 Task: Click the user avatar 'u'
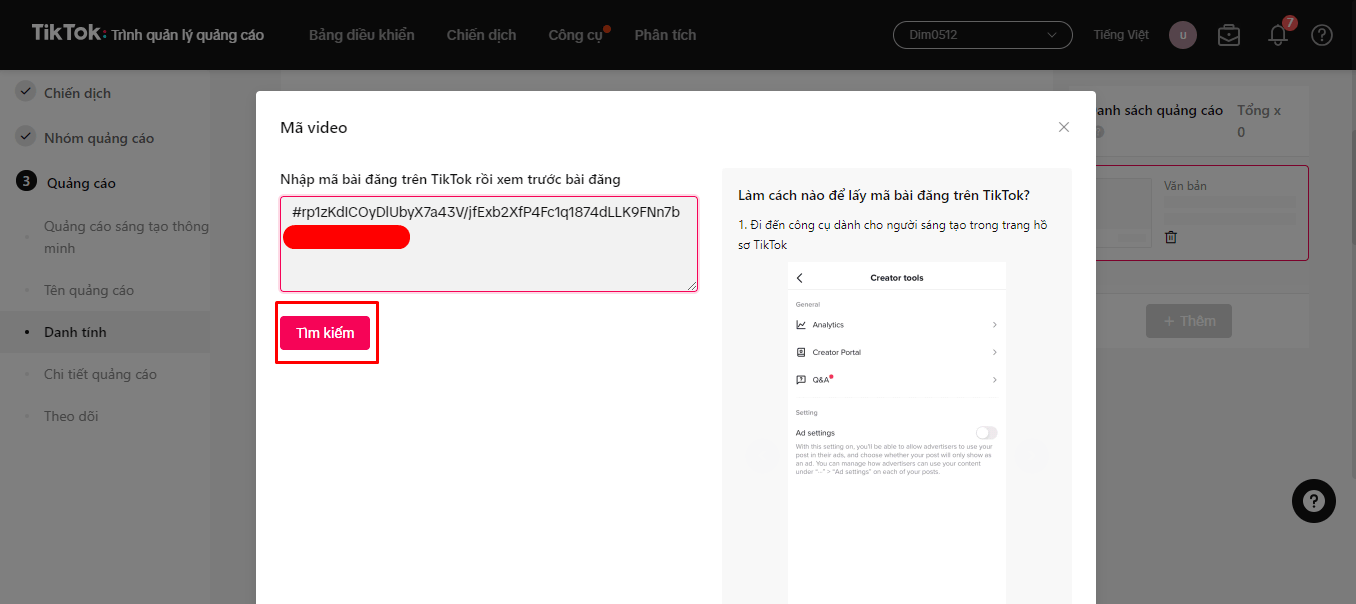coord(1183,35)
